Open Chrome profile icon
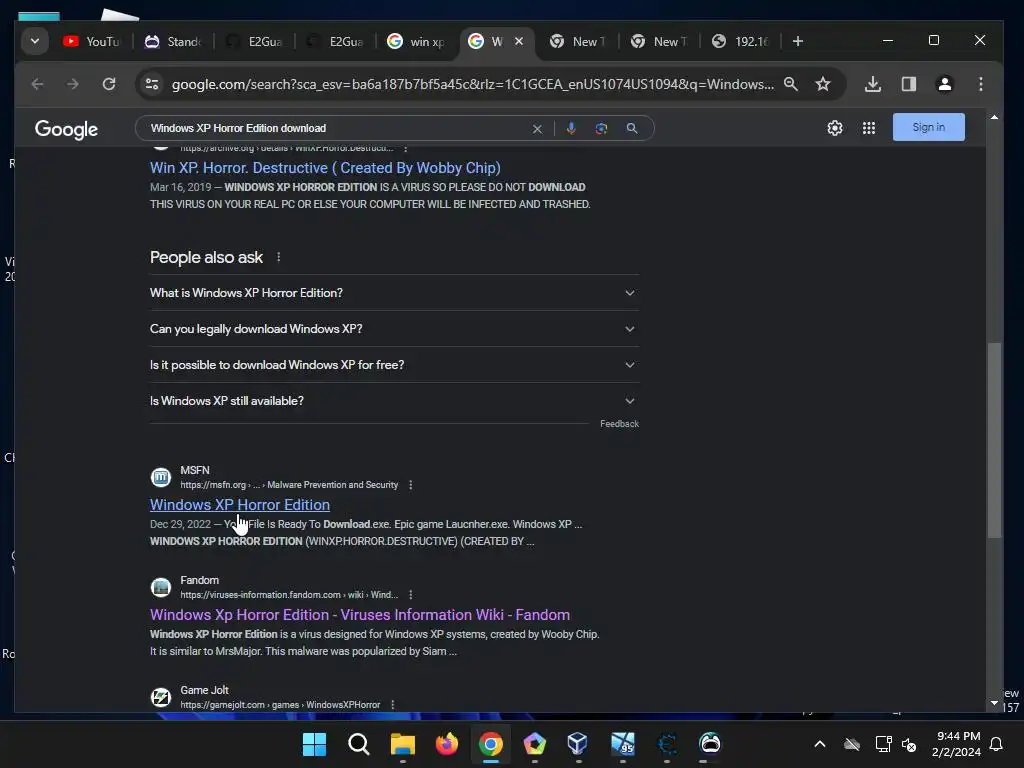Screen dimensions: 1024x768 coord(944,84)
